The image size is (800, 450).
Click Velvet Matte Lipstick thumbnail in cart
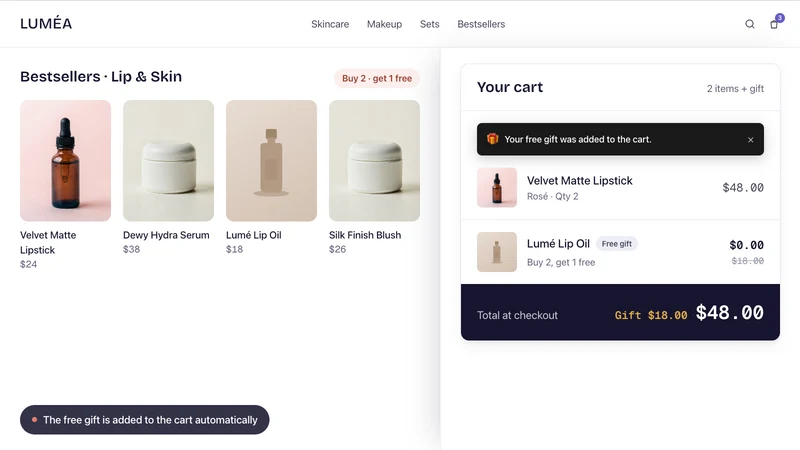click(497, 188)
